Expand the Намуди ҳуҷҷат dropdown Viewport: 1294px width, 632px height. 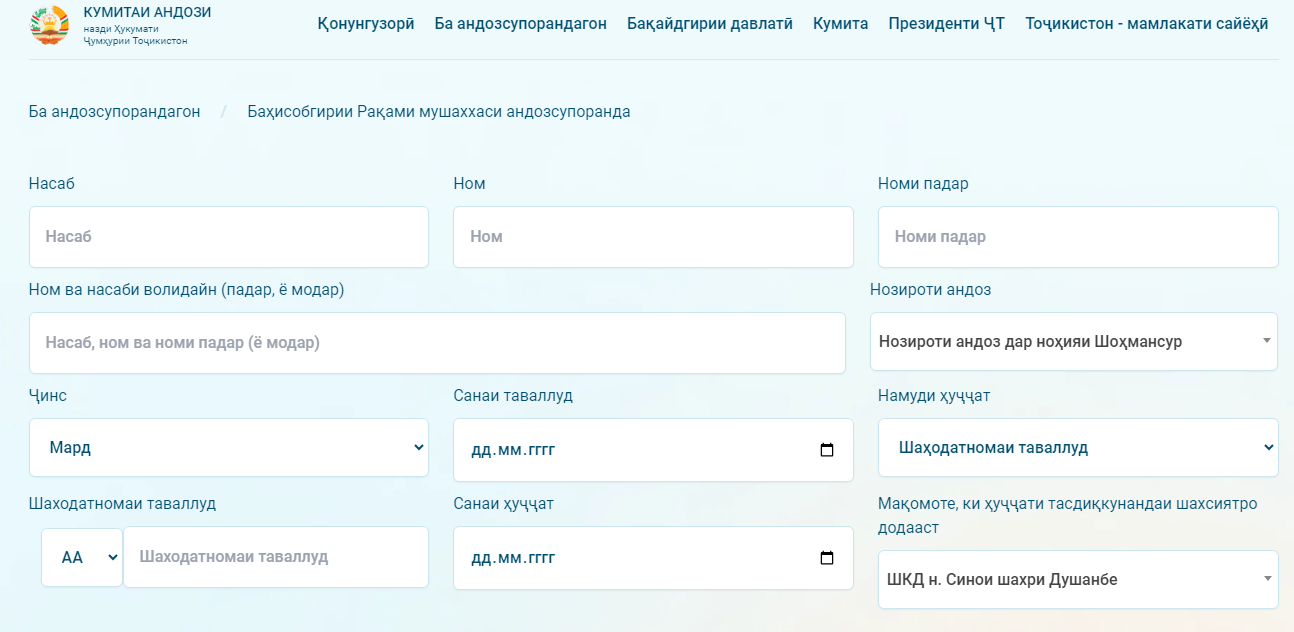click(1077, 448)
